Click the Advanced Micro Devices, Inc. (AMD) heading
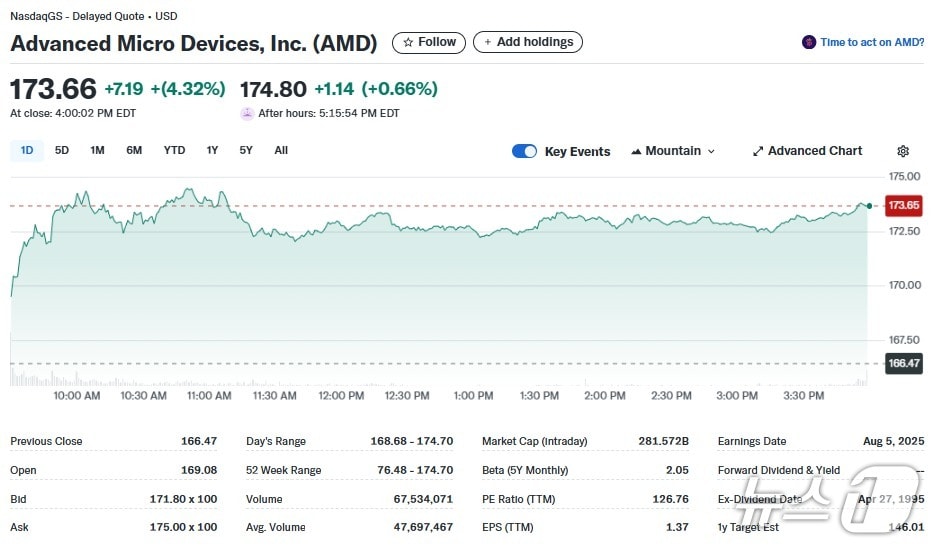Viewport: 933px width, 547px height. click(194, 43)
